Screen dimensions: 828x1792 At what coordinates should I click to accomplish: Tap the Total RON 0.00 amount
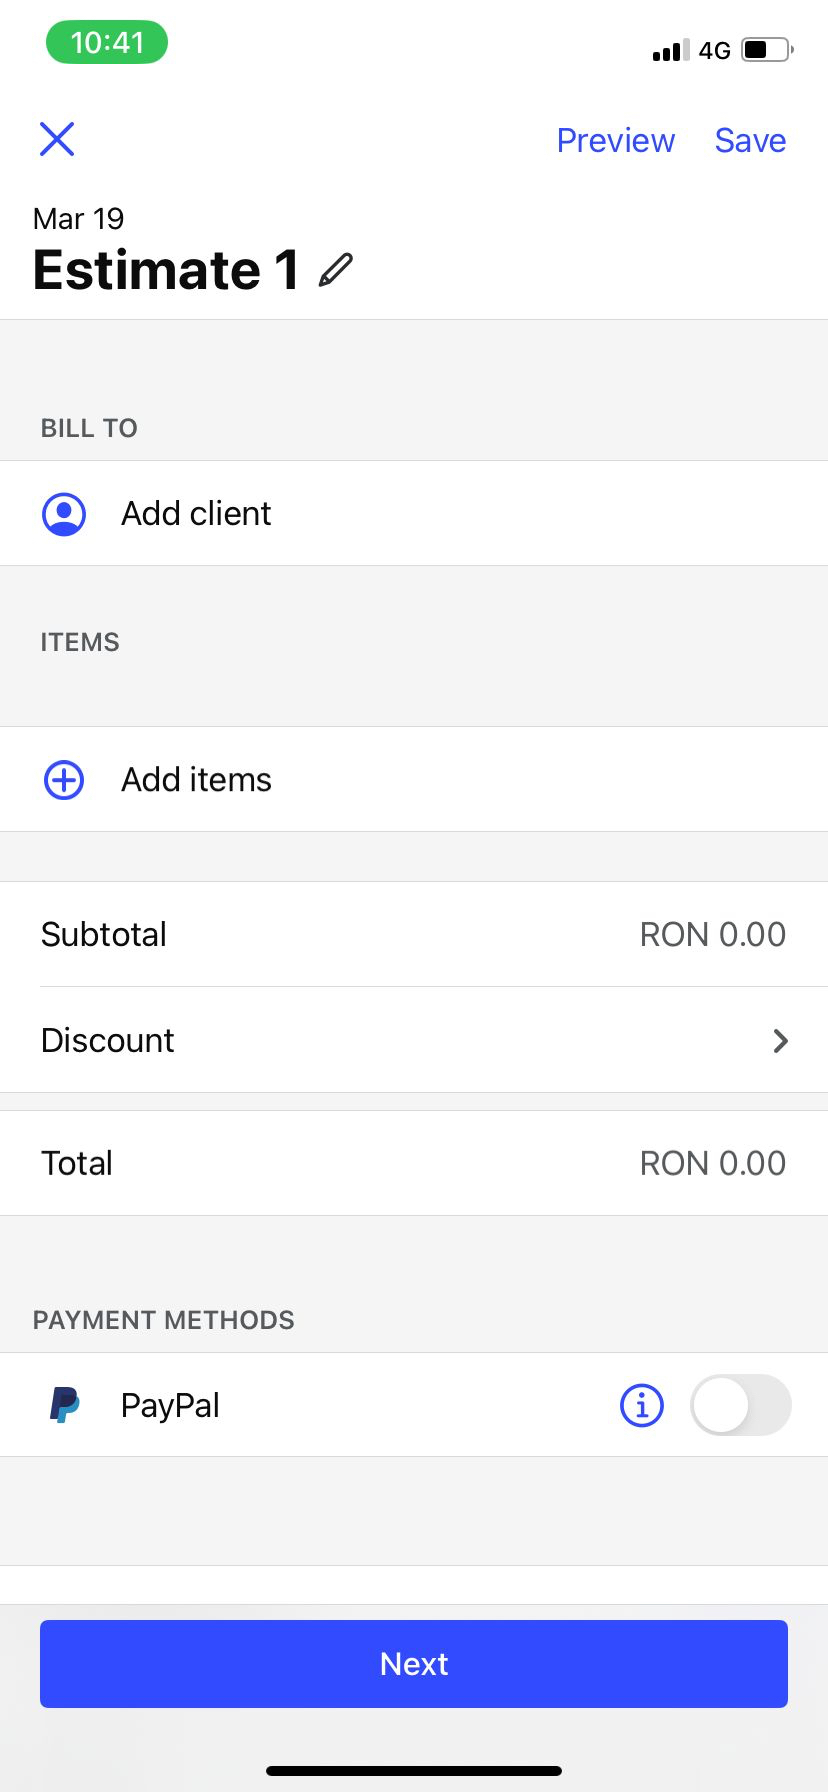coord(712,1163)
